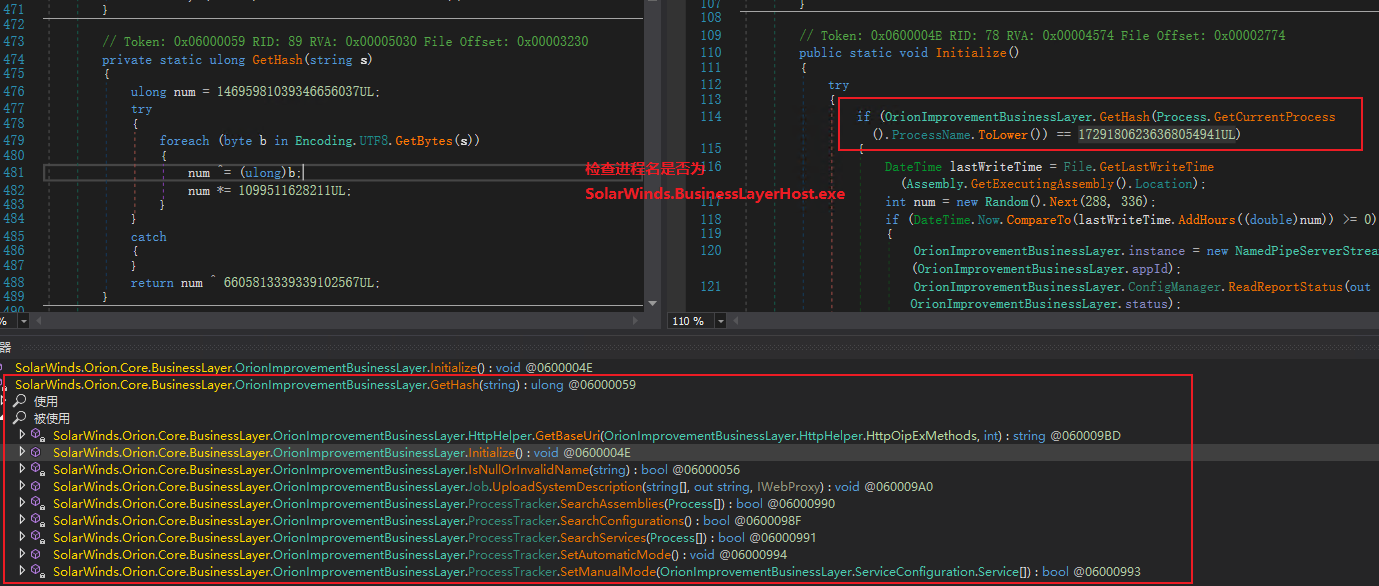Click the method icon for Job.UploadSystemDescription
Viewport: 1379px width, 586px height.
(x=38, y=487)
